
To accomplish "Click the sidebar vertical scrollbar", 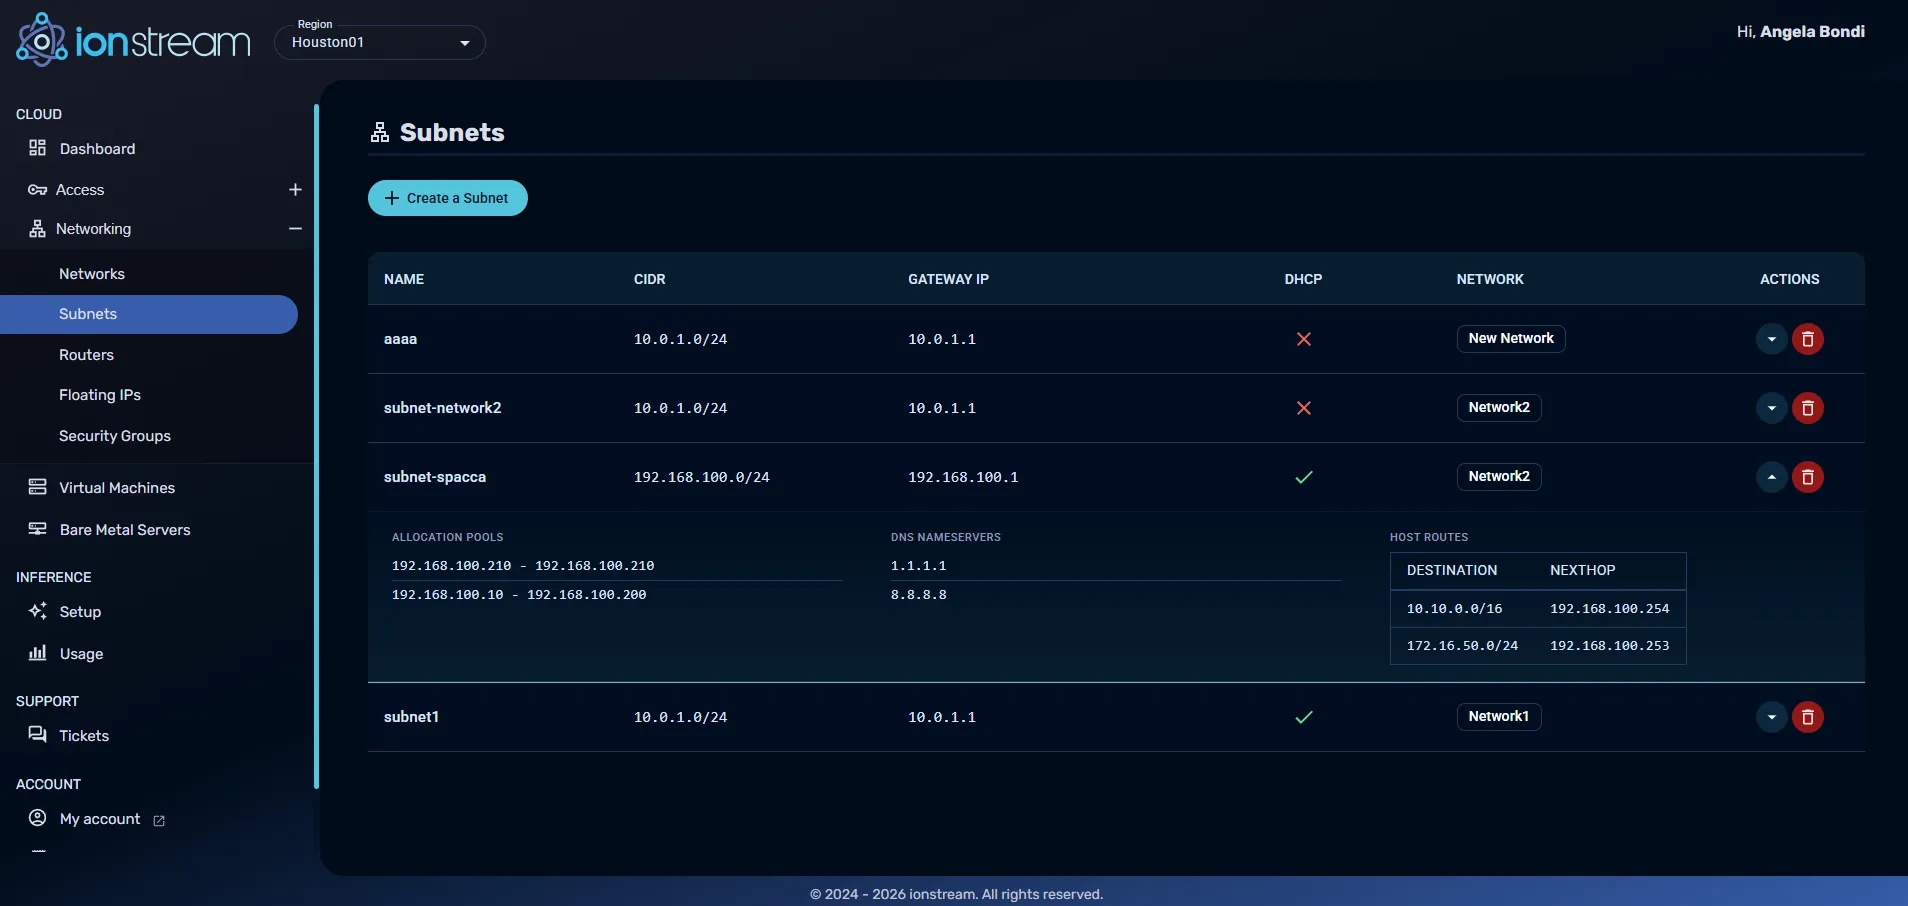I will [316, 446].
